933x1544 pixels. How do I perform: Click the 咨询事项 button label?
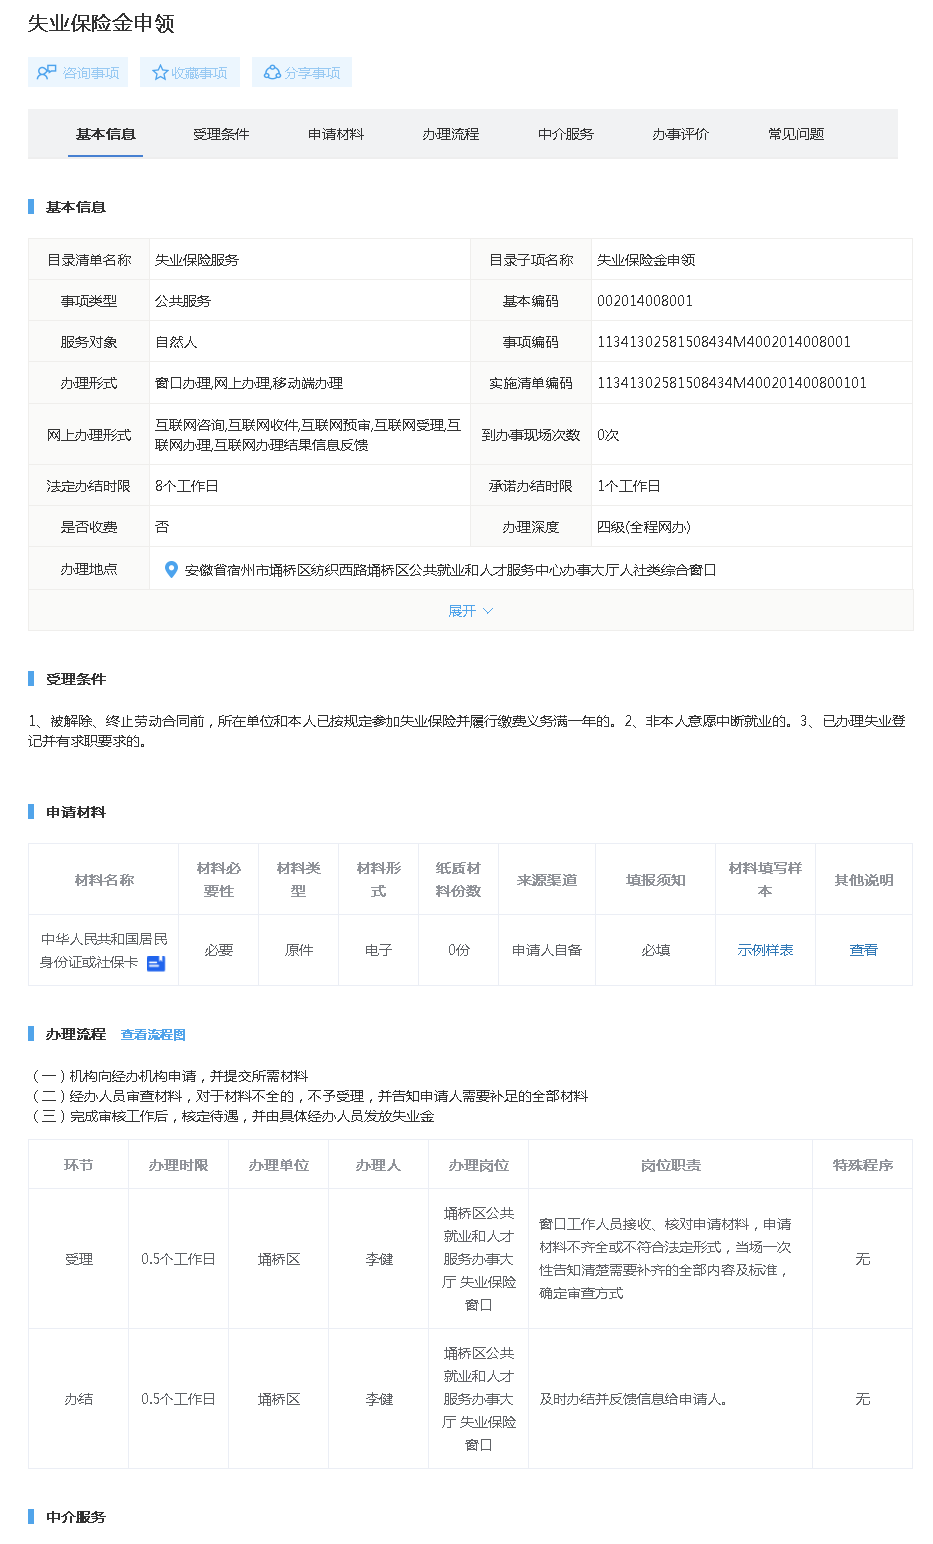(x=91, y=73)
